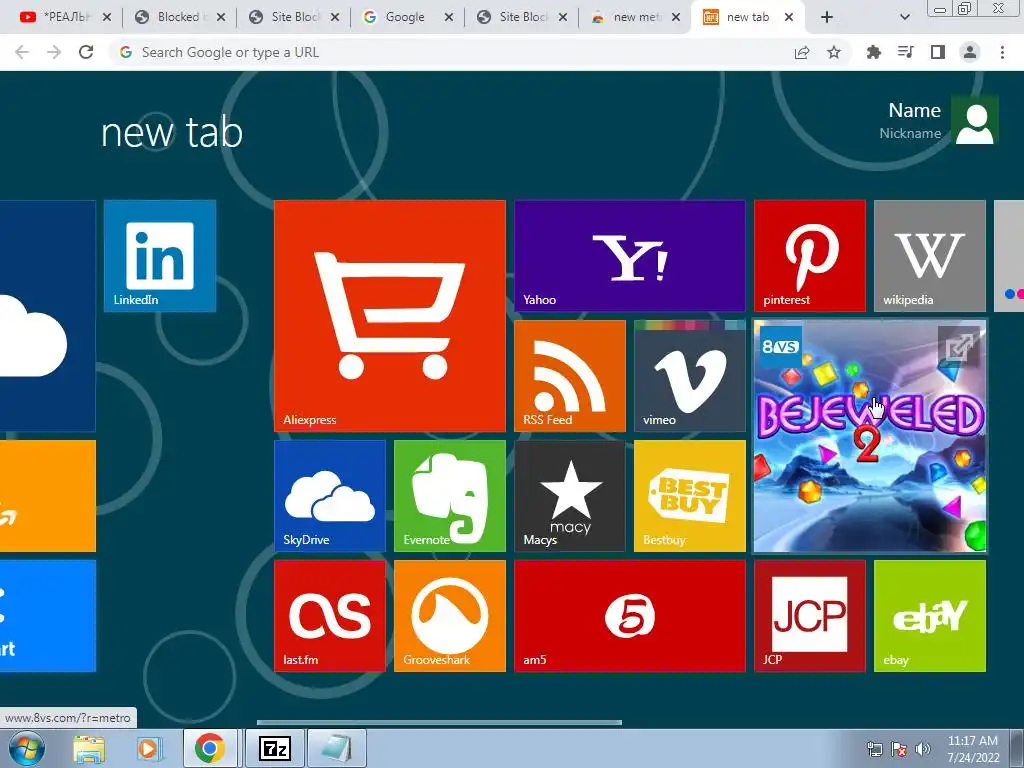Open the pinterest tile
The image size is (1024, 768).
point(810,256)
